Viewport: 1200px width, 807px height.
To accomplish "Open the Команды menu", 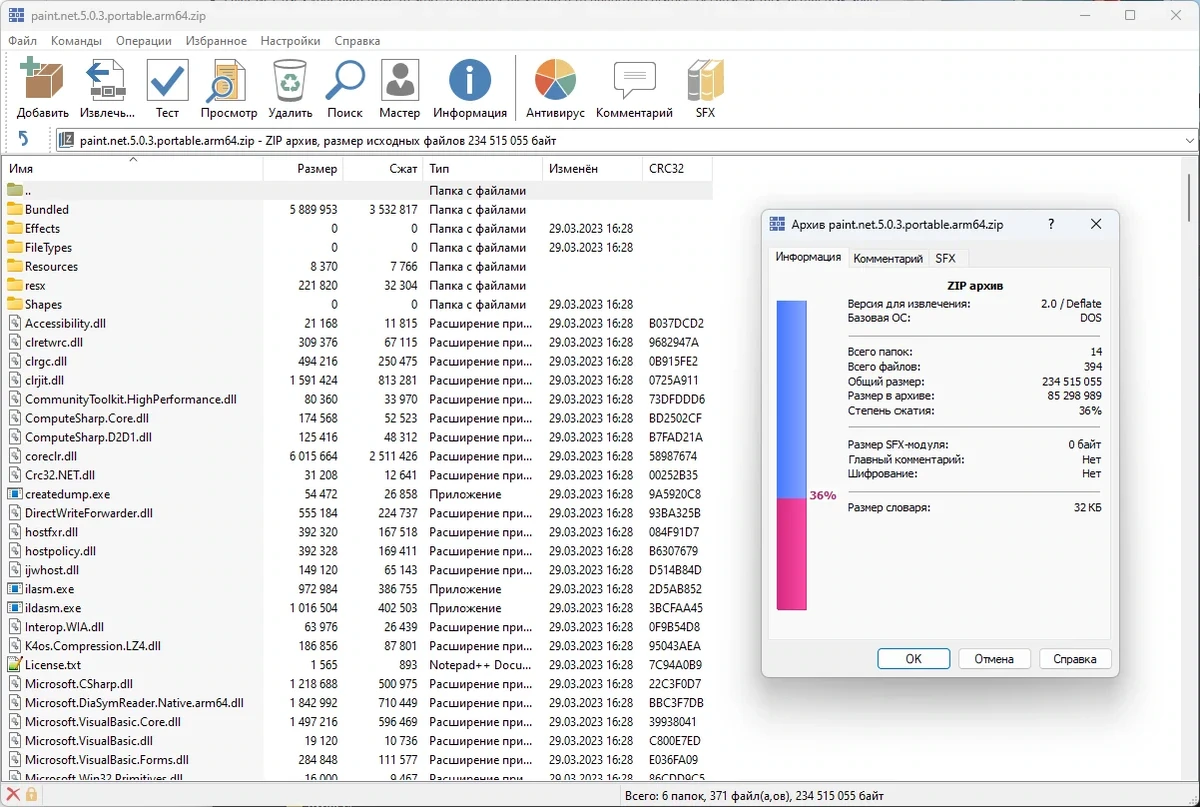I will (x=77, y=41).
